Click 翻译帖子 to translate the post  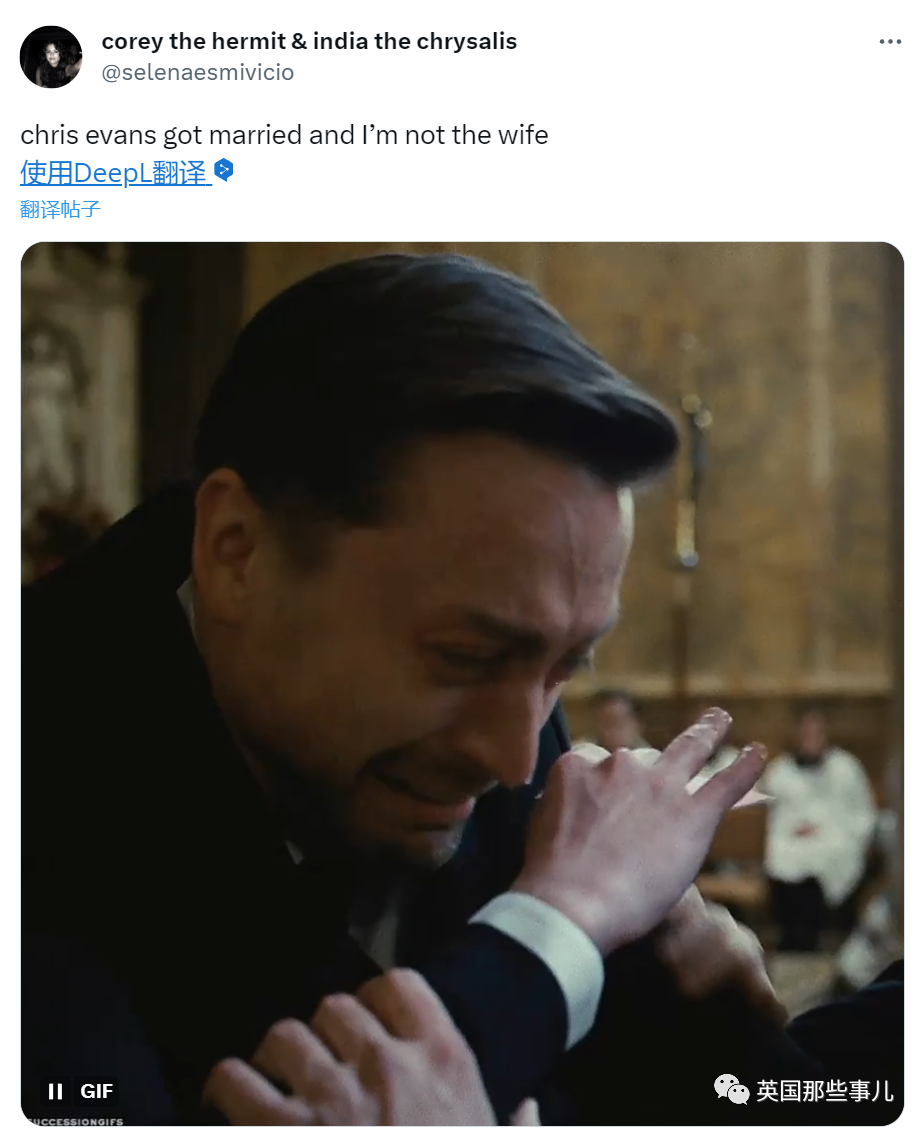pyautogui.click(x=61, y=209)
